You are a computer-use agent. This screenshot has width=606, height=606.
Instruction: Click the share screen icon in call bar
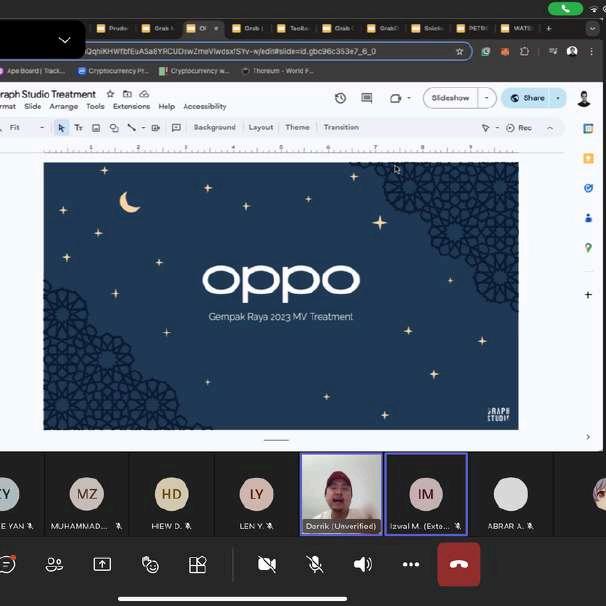pyautogui.click(x=102, y=564)
